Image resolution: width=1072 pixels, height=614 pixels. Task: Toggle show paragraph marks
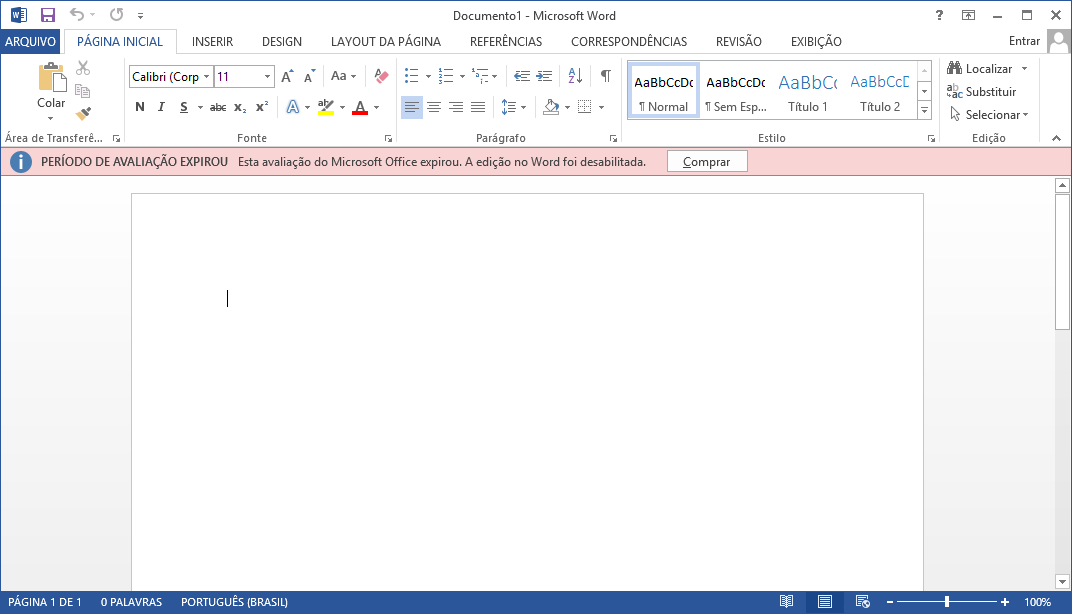click(606, 76)
